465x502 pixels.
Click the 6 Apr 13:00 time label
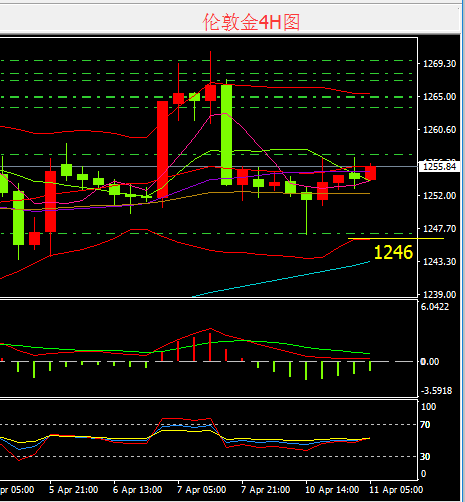point(137,490)
